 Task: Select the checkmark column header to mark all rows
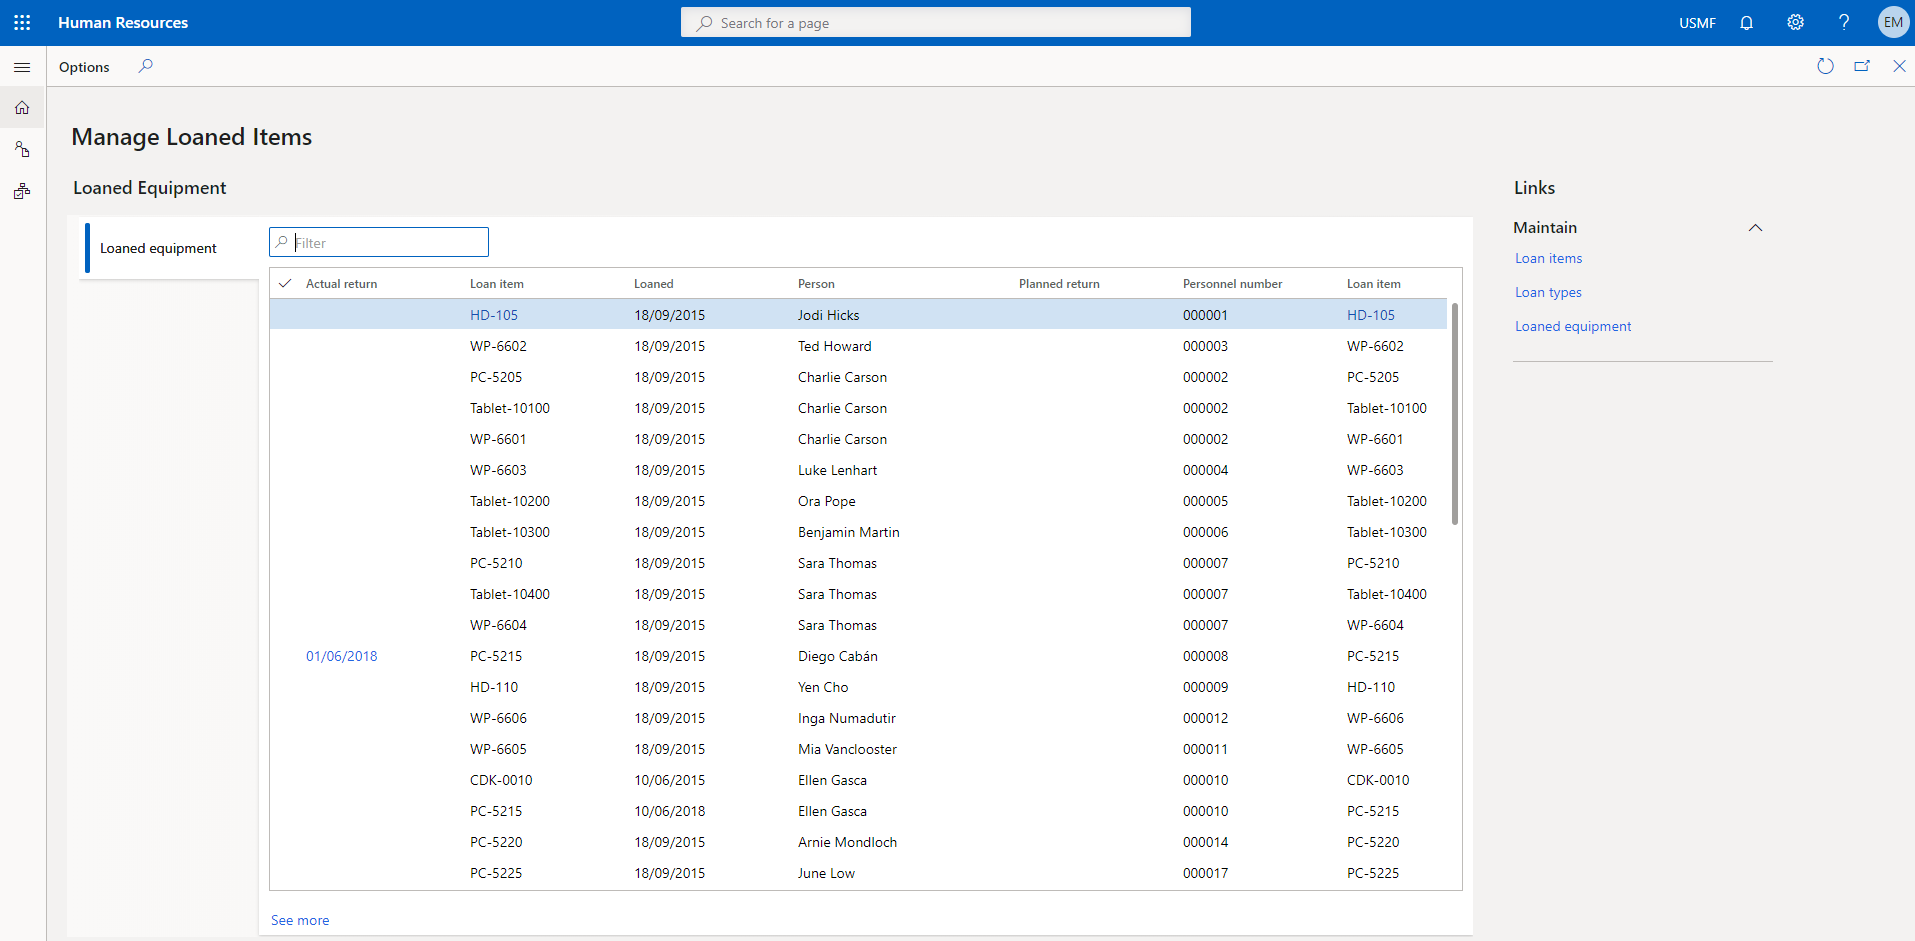(x=285, y=283)
